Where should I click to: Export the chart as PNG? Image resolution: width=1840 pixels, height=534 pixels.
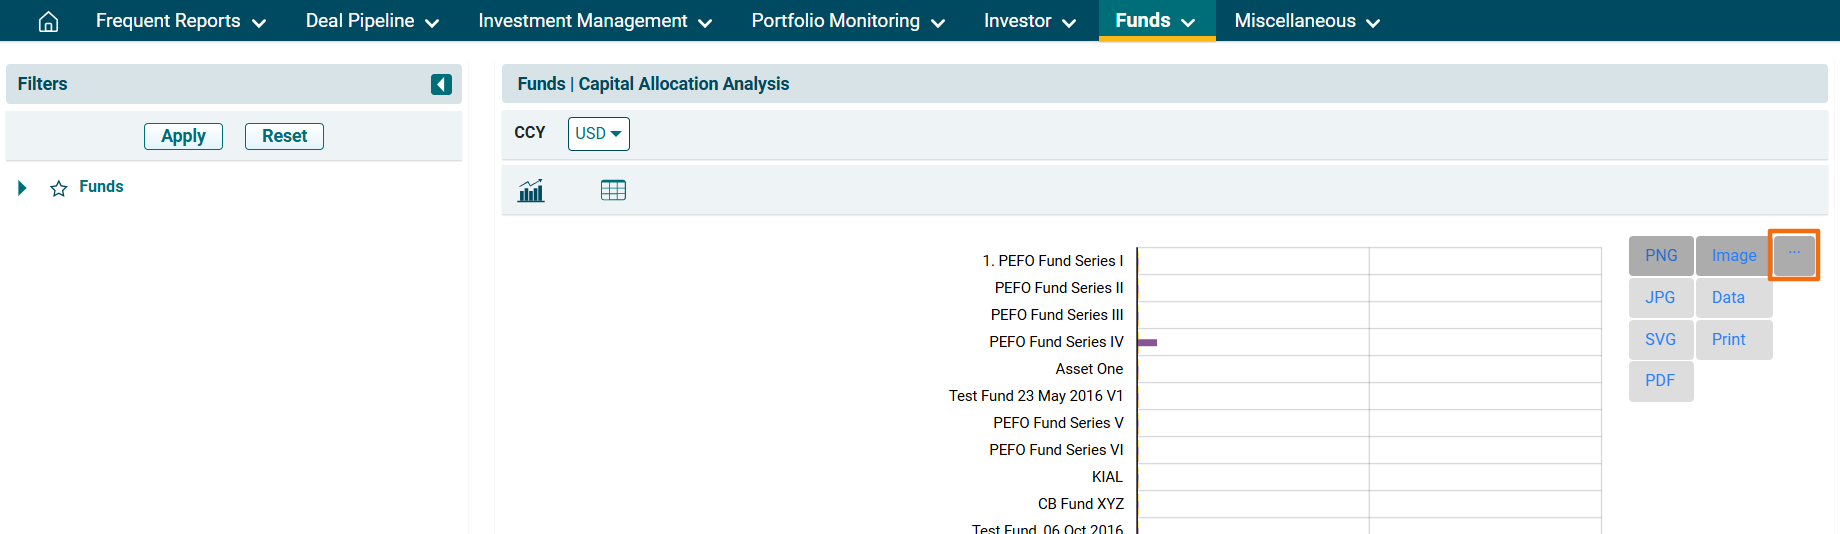tap(1660, 256)
